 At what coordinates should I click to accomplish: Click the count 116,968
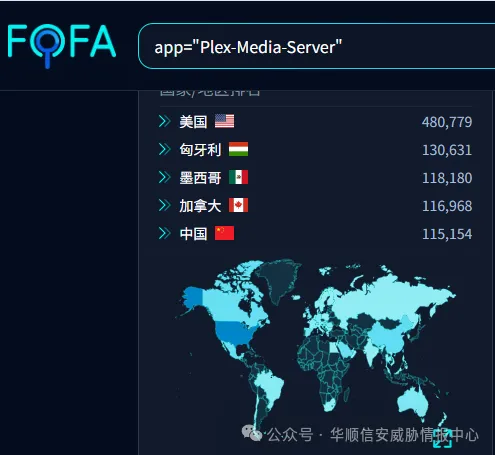(447, 206)
